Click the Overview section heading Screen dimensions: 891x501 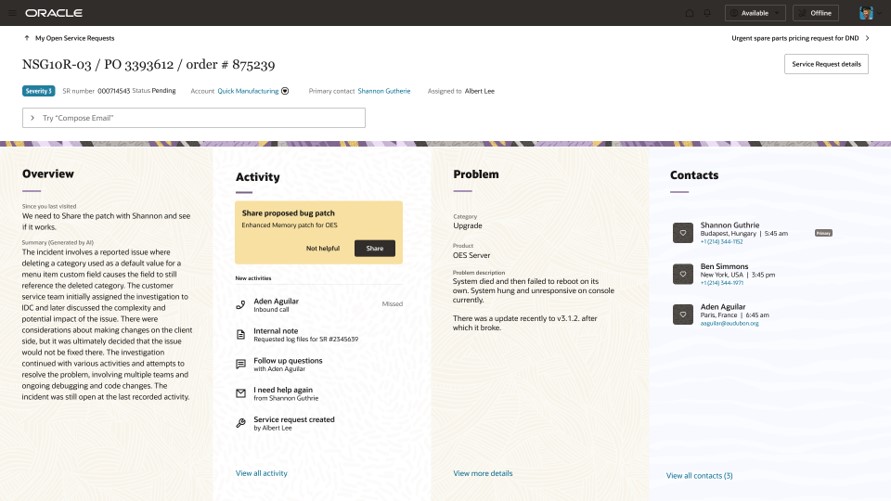pos(48,174)
